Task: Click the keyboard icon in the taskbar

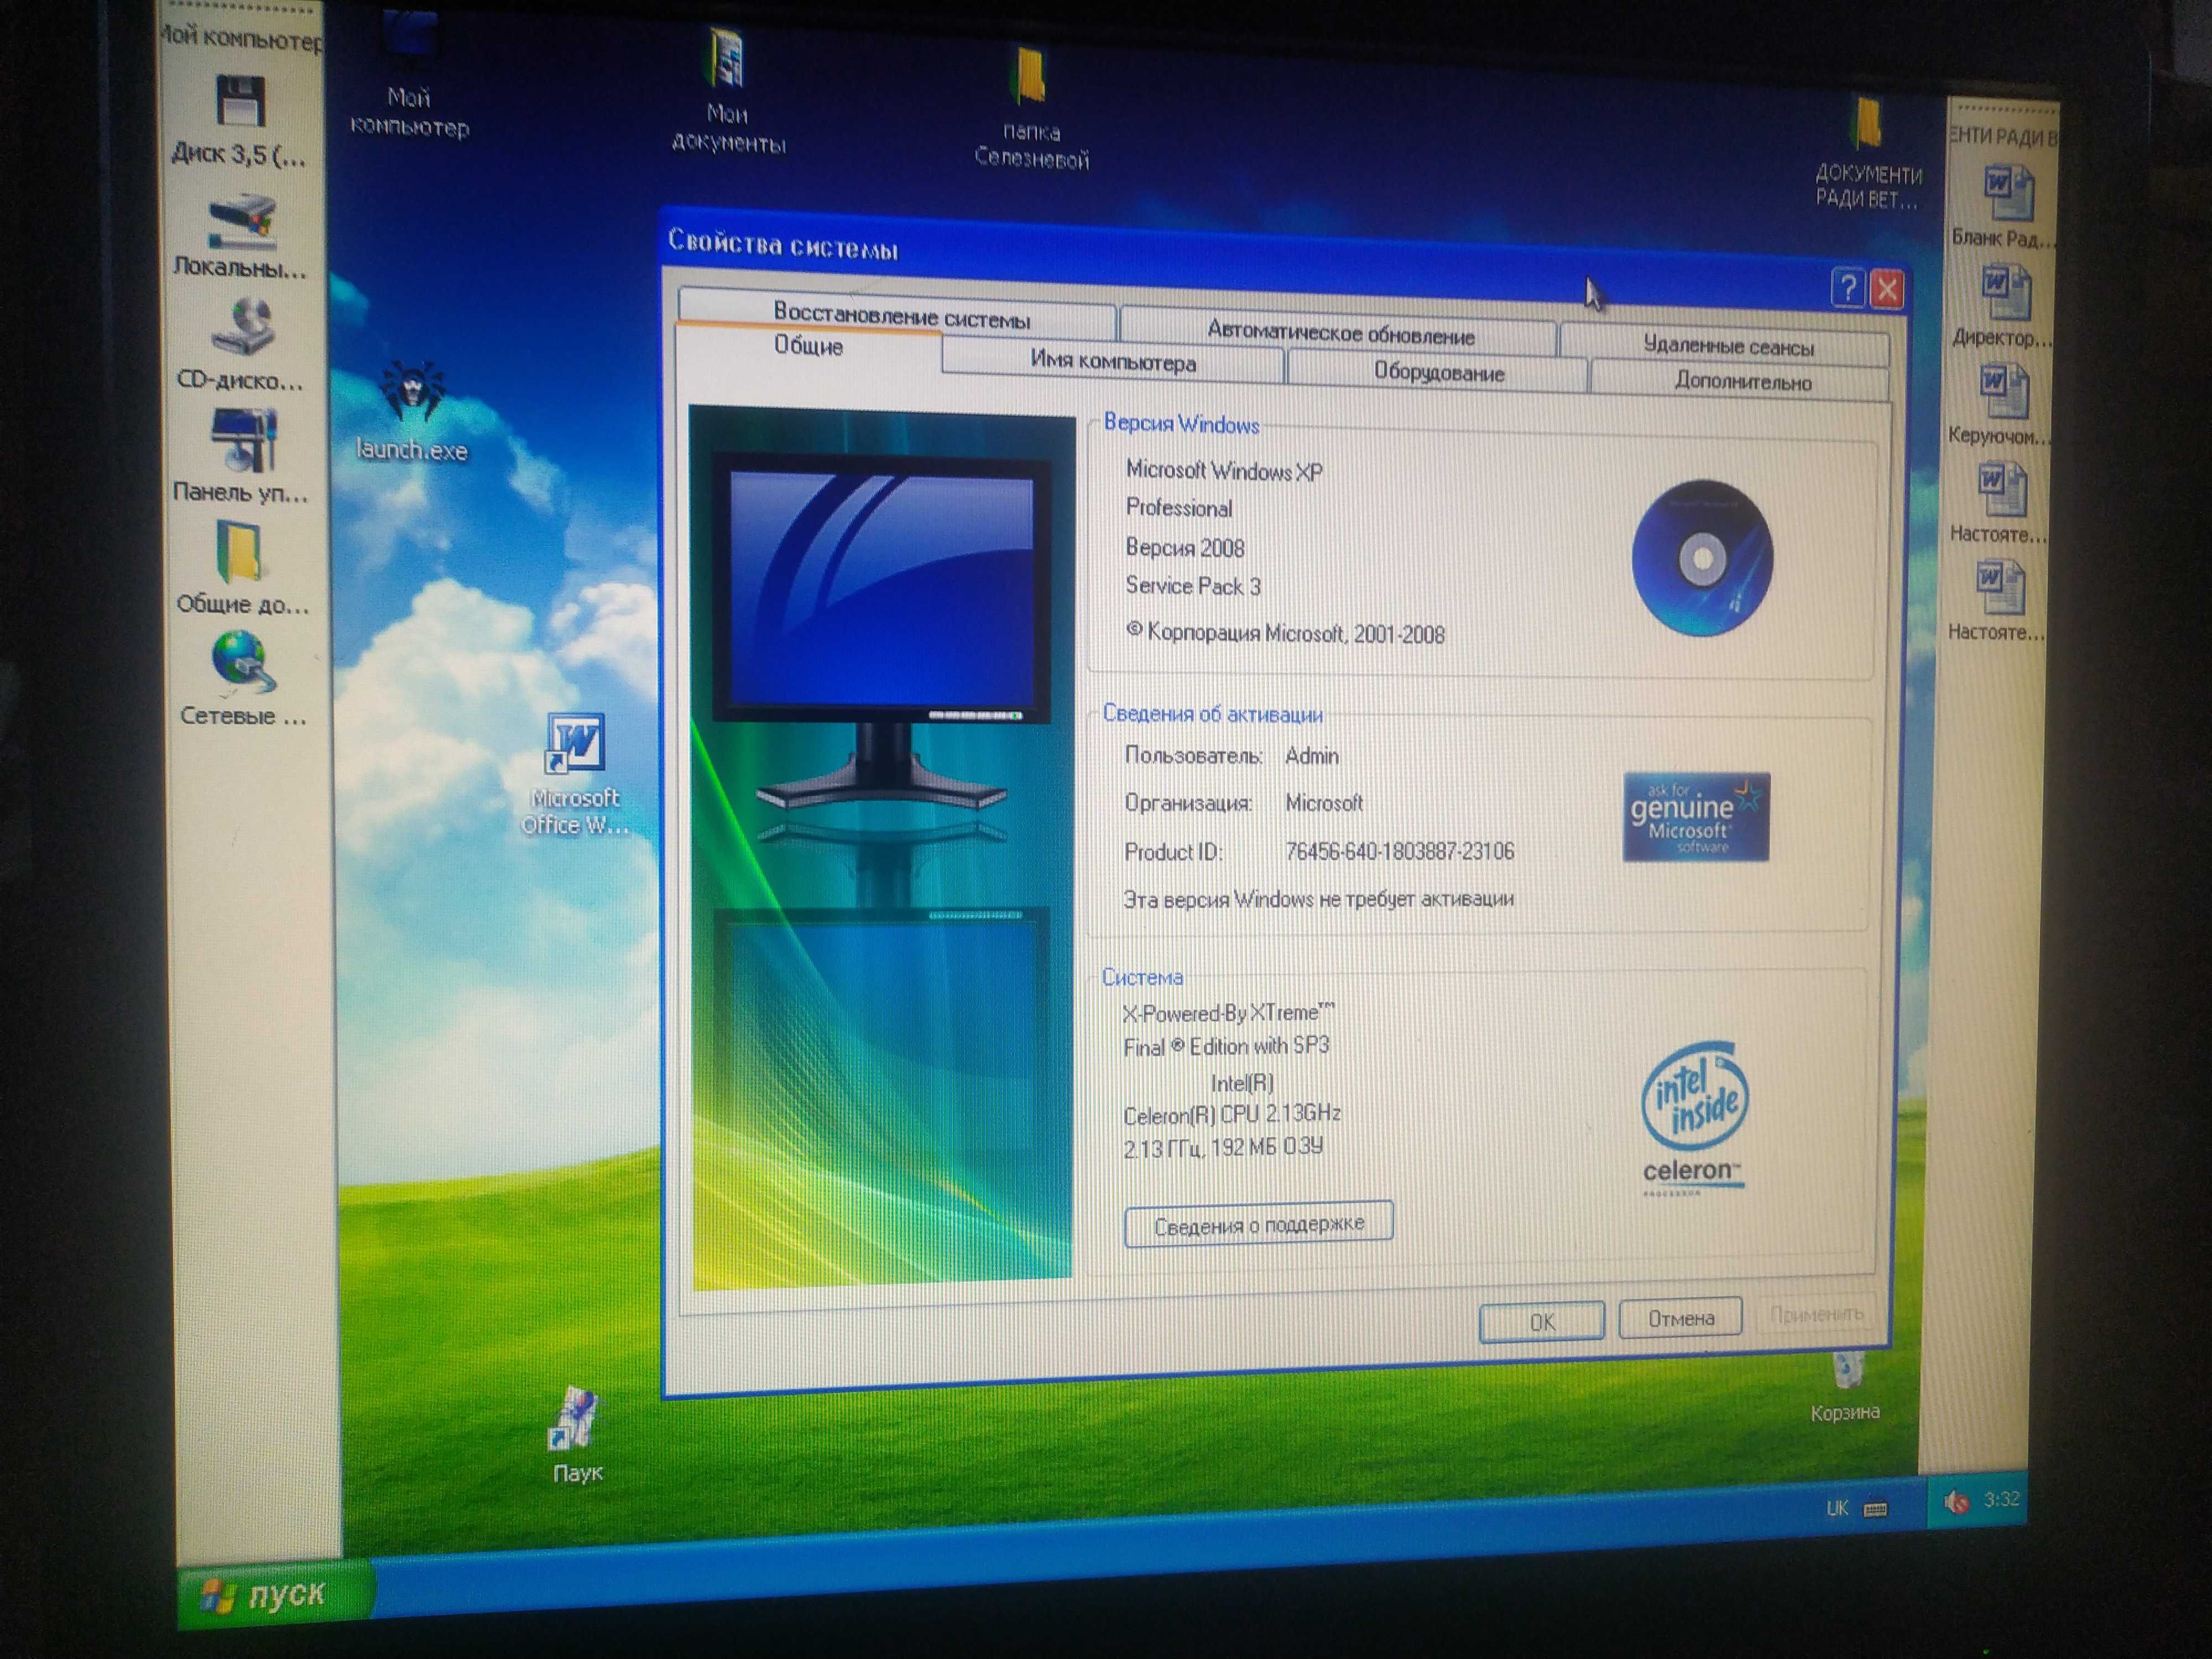Action: (1875, 1509)
